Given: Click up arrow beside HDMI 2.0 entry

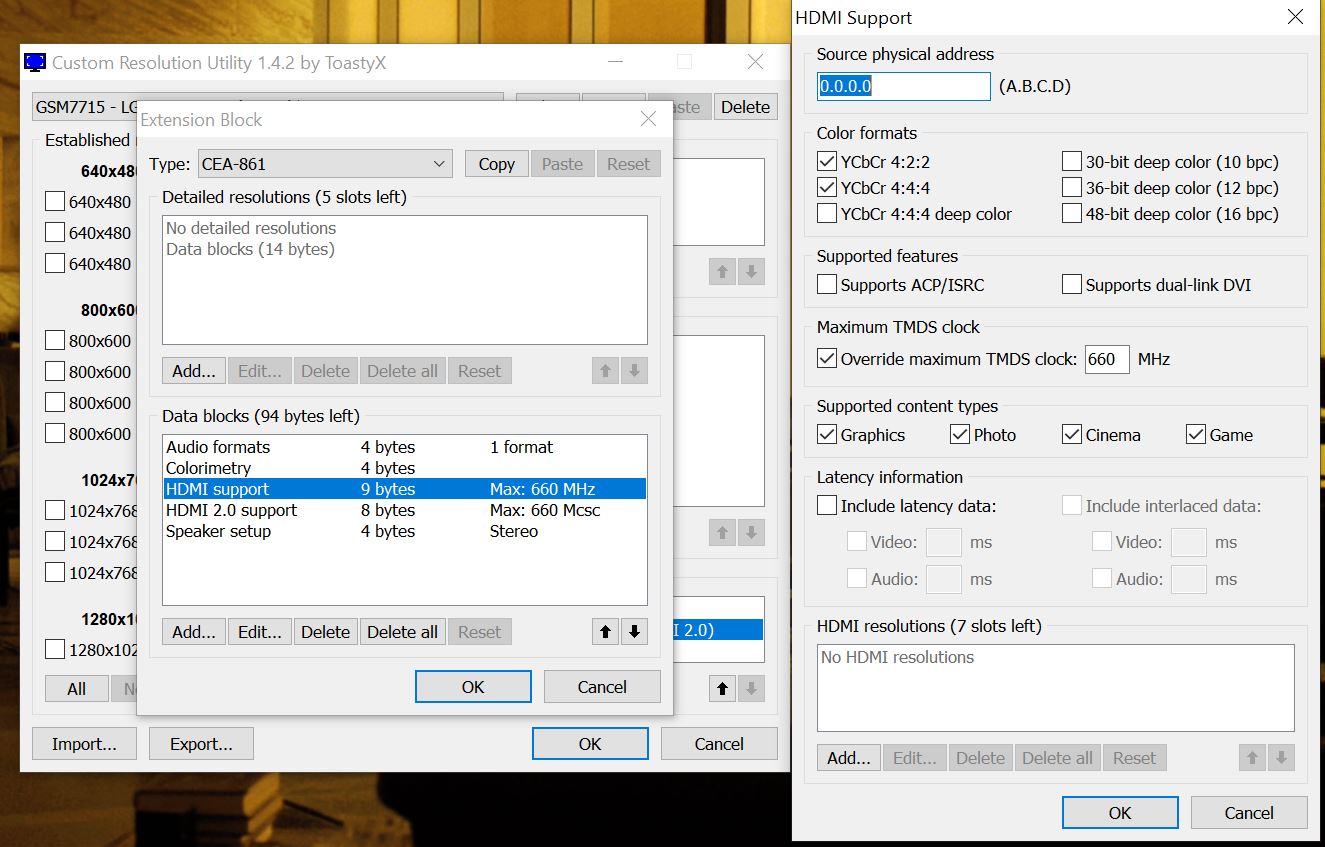Looking at the screenshot, I should pyautogui.click(x=723, y=688).
